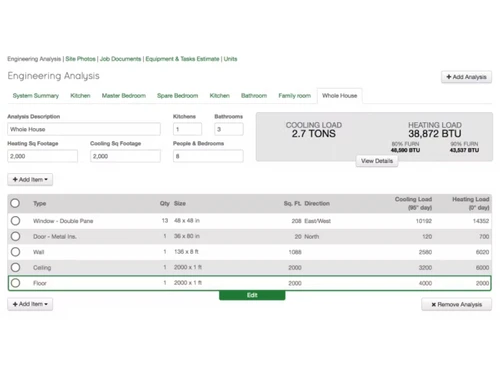Focus the Cooling Sq Footage field
The width and height of the screenshot is (500, 375).
pyautogui.click(x=125, y=156)
